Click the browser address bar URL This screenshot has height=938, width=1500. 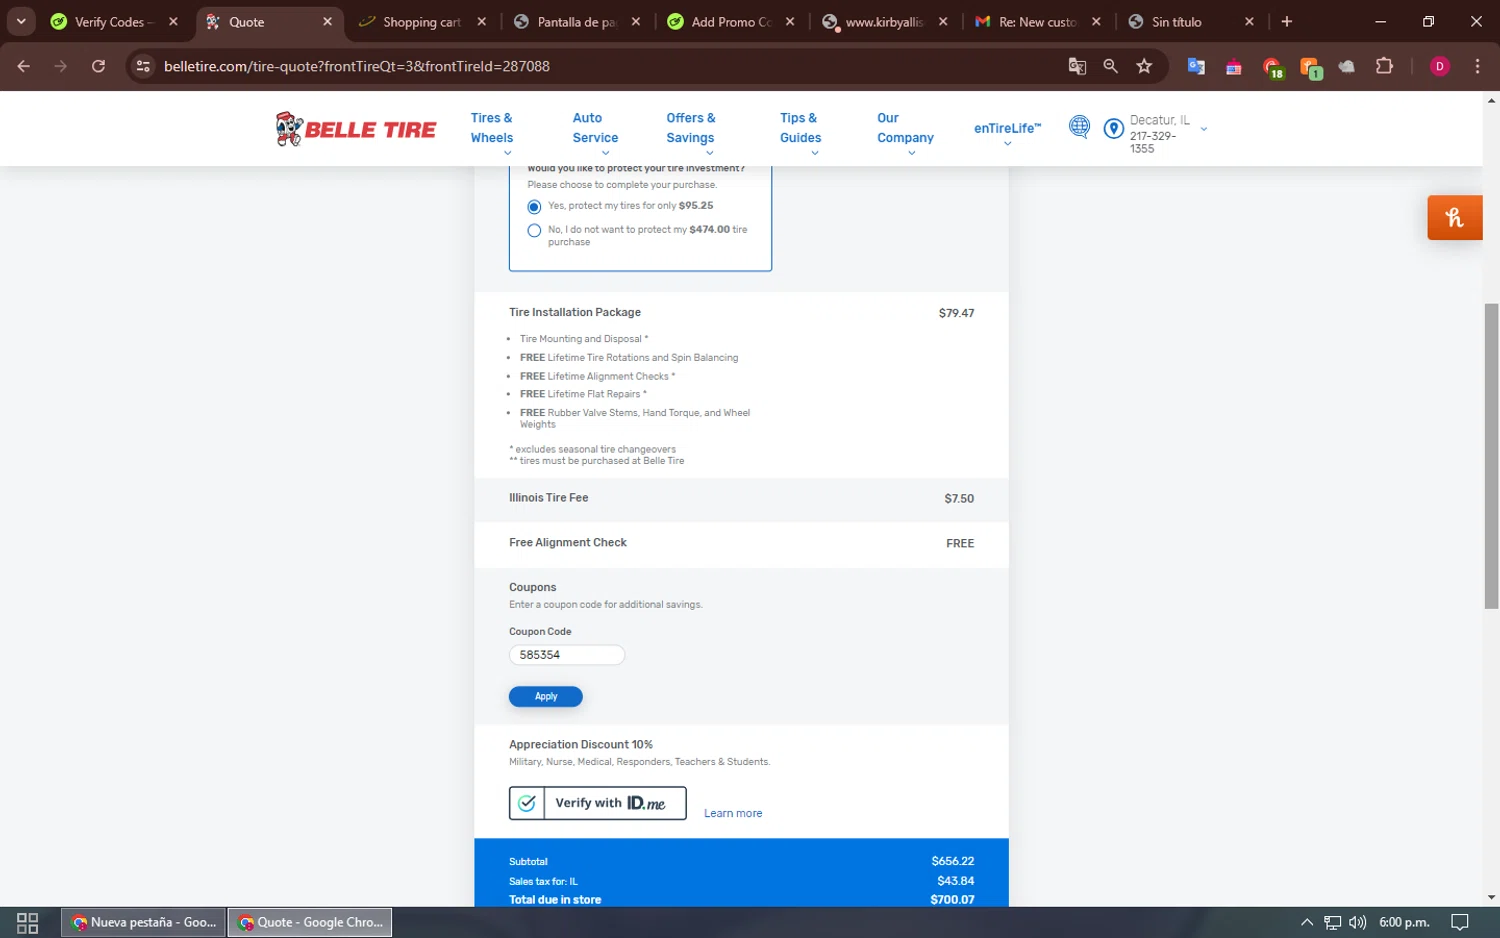click(x=357, y=66)
